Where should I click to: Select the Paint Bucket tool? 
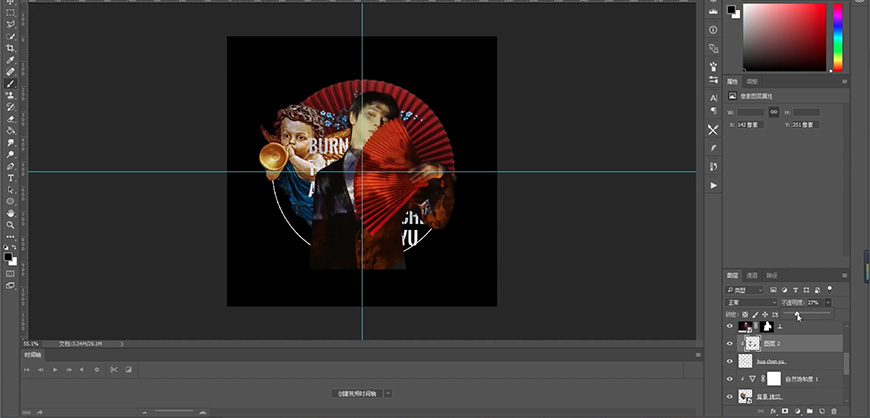tap(11, 131)
